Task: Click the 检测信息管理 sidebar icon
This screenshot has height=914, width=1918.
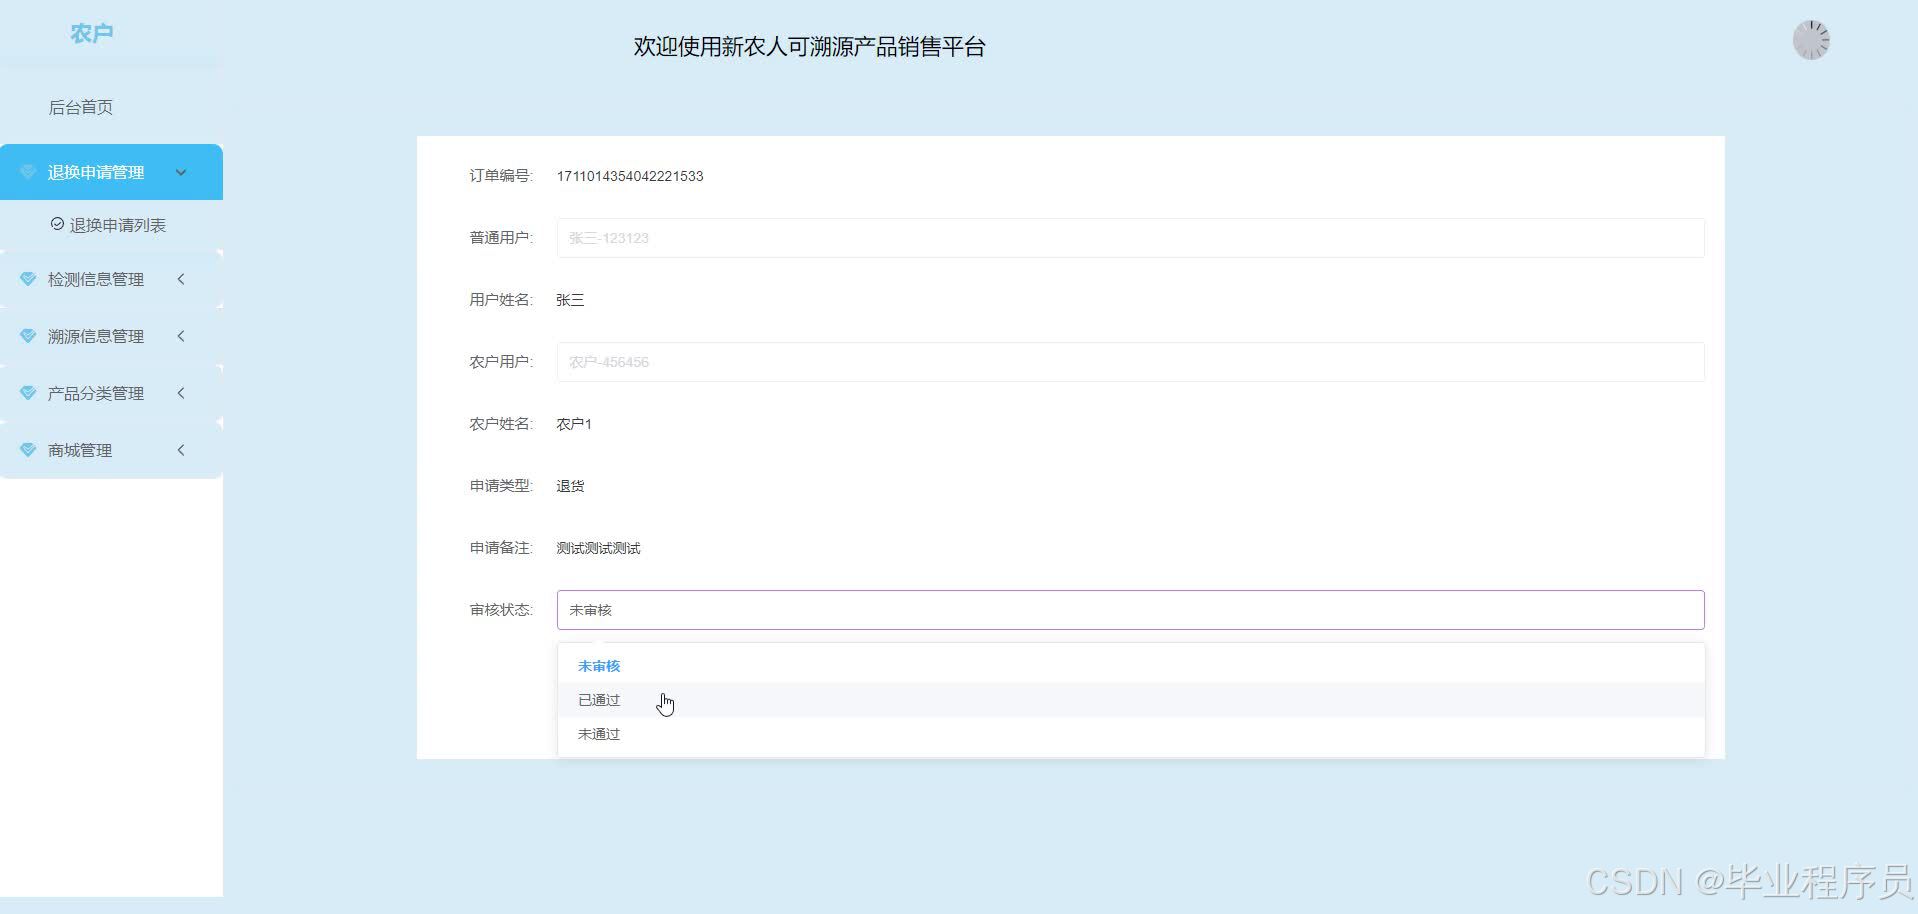Action: (x=28, y=279)
